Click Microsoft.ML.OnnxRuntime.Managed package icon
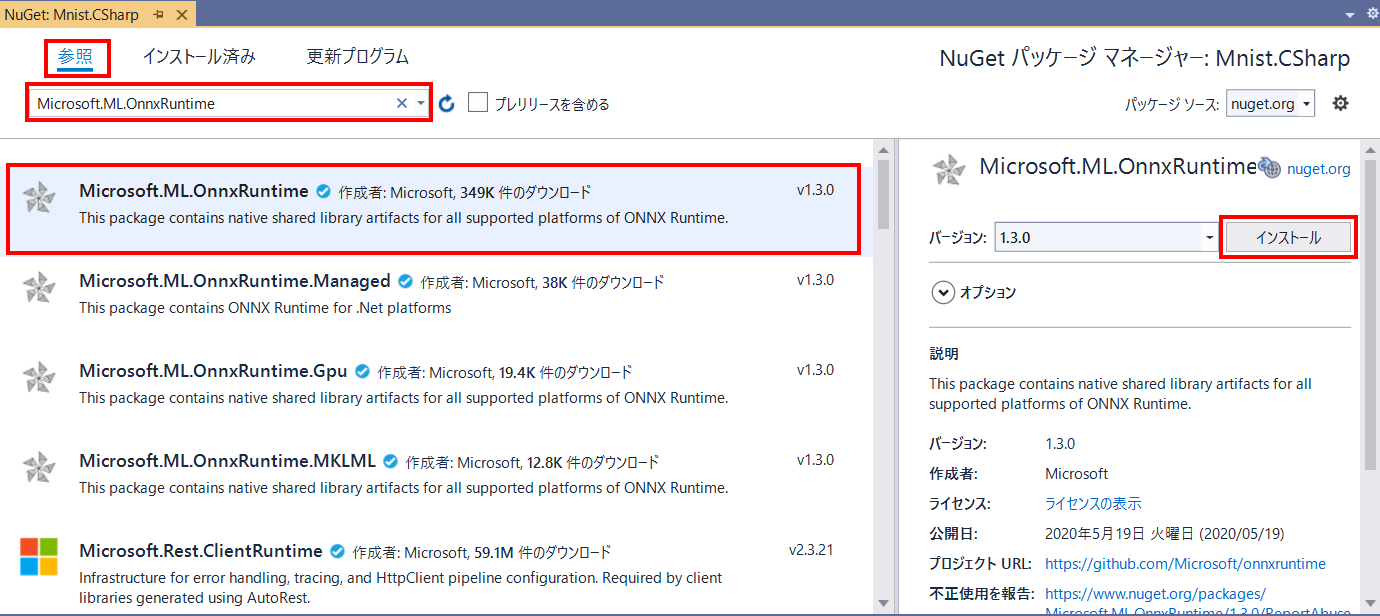The image size is (1380, 616). [x=39, y=288]
